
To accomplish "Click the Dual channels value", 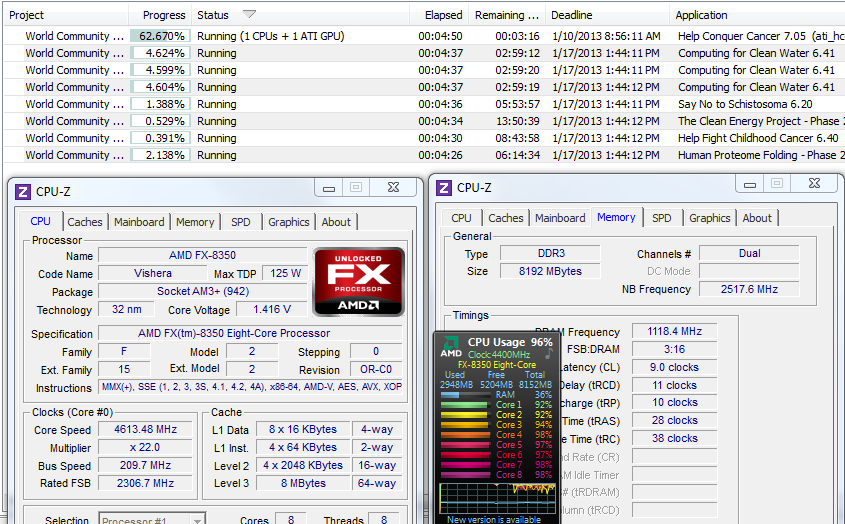I will pos(749,253).
